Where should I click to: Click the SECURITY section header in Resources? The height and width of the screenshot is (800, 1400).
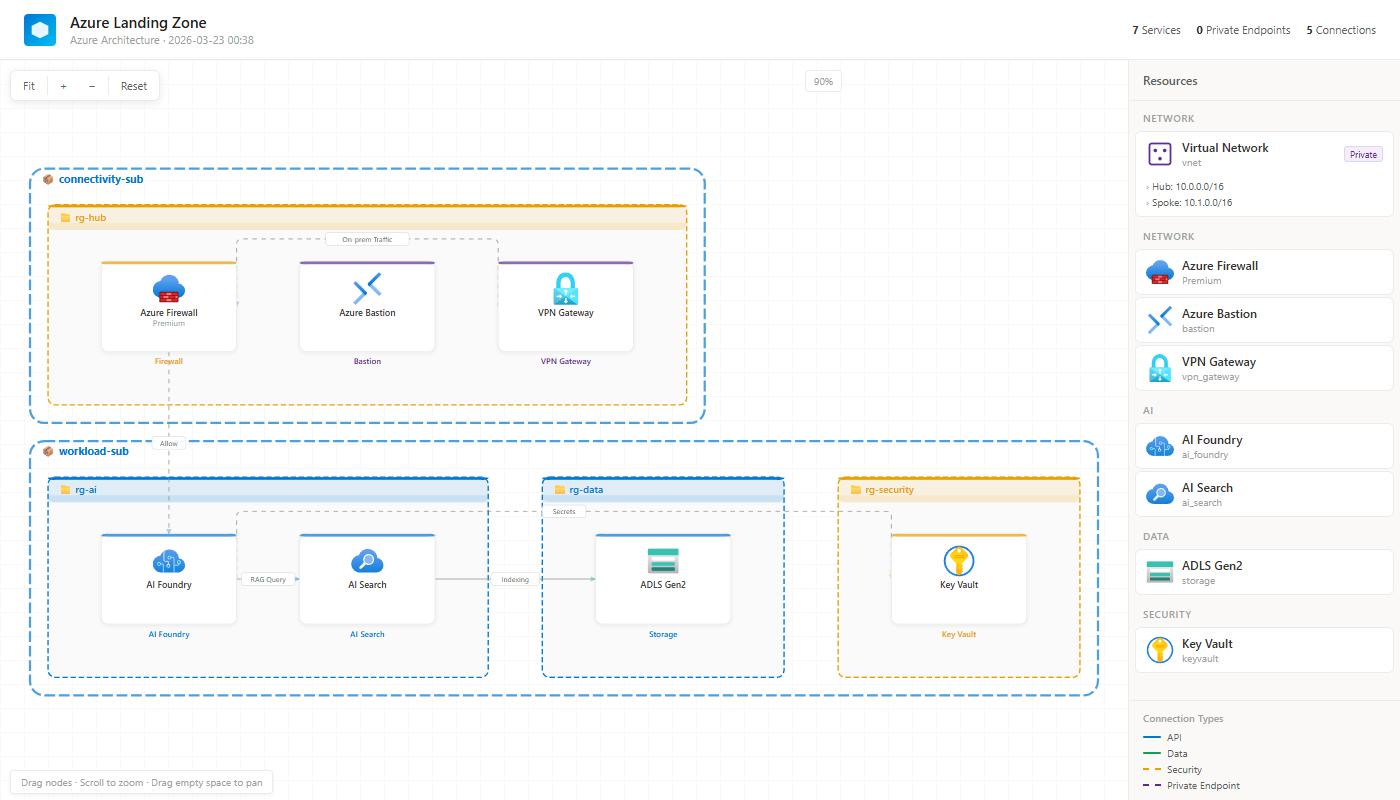(1167, 615)
